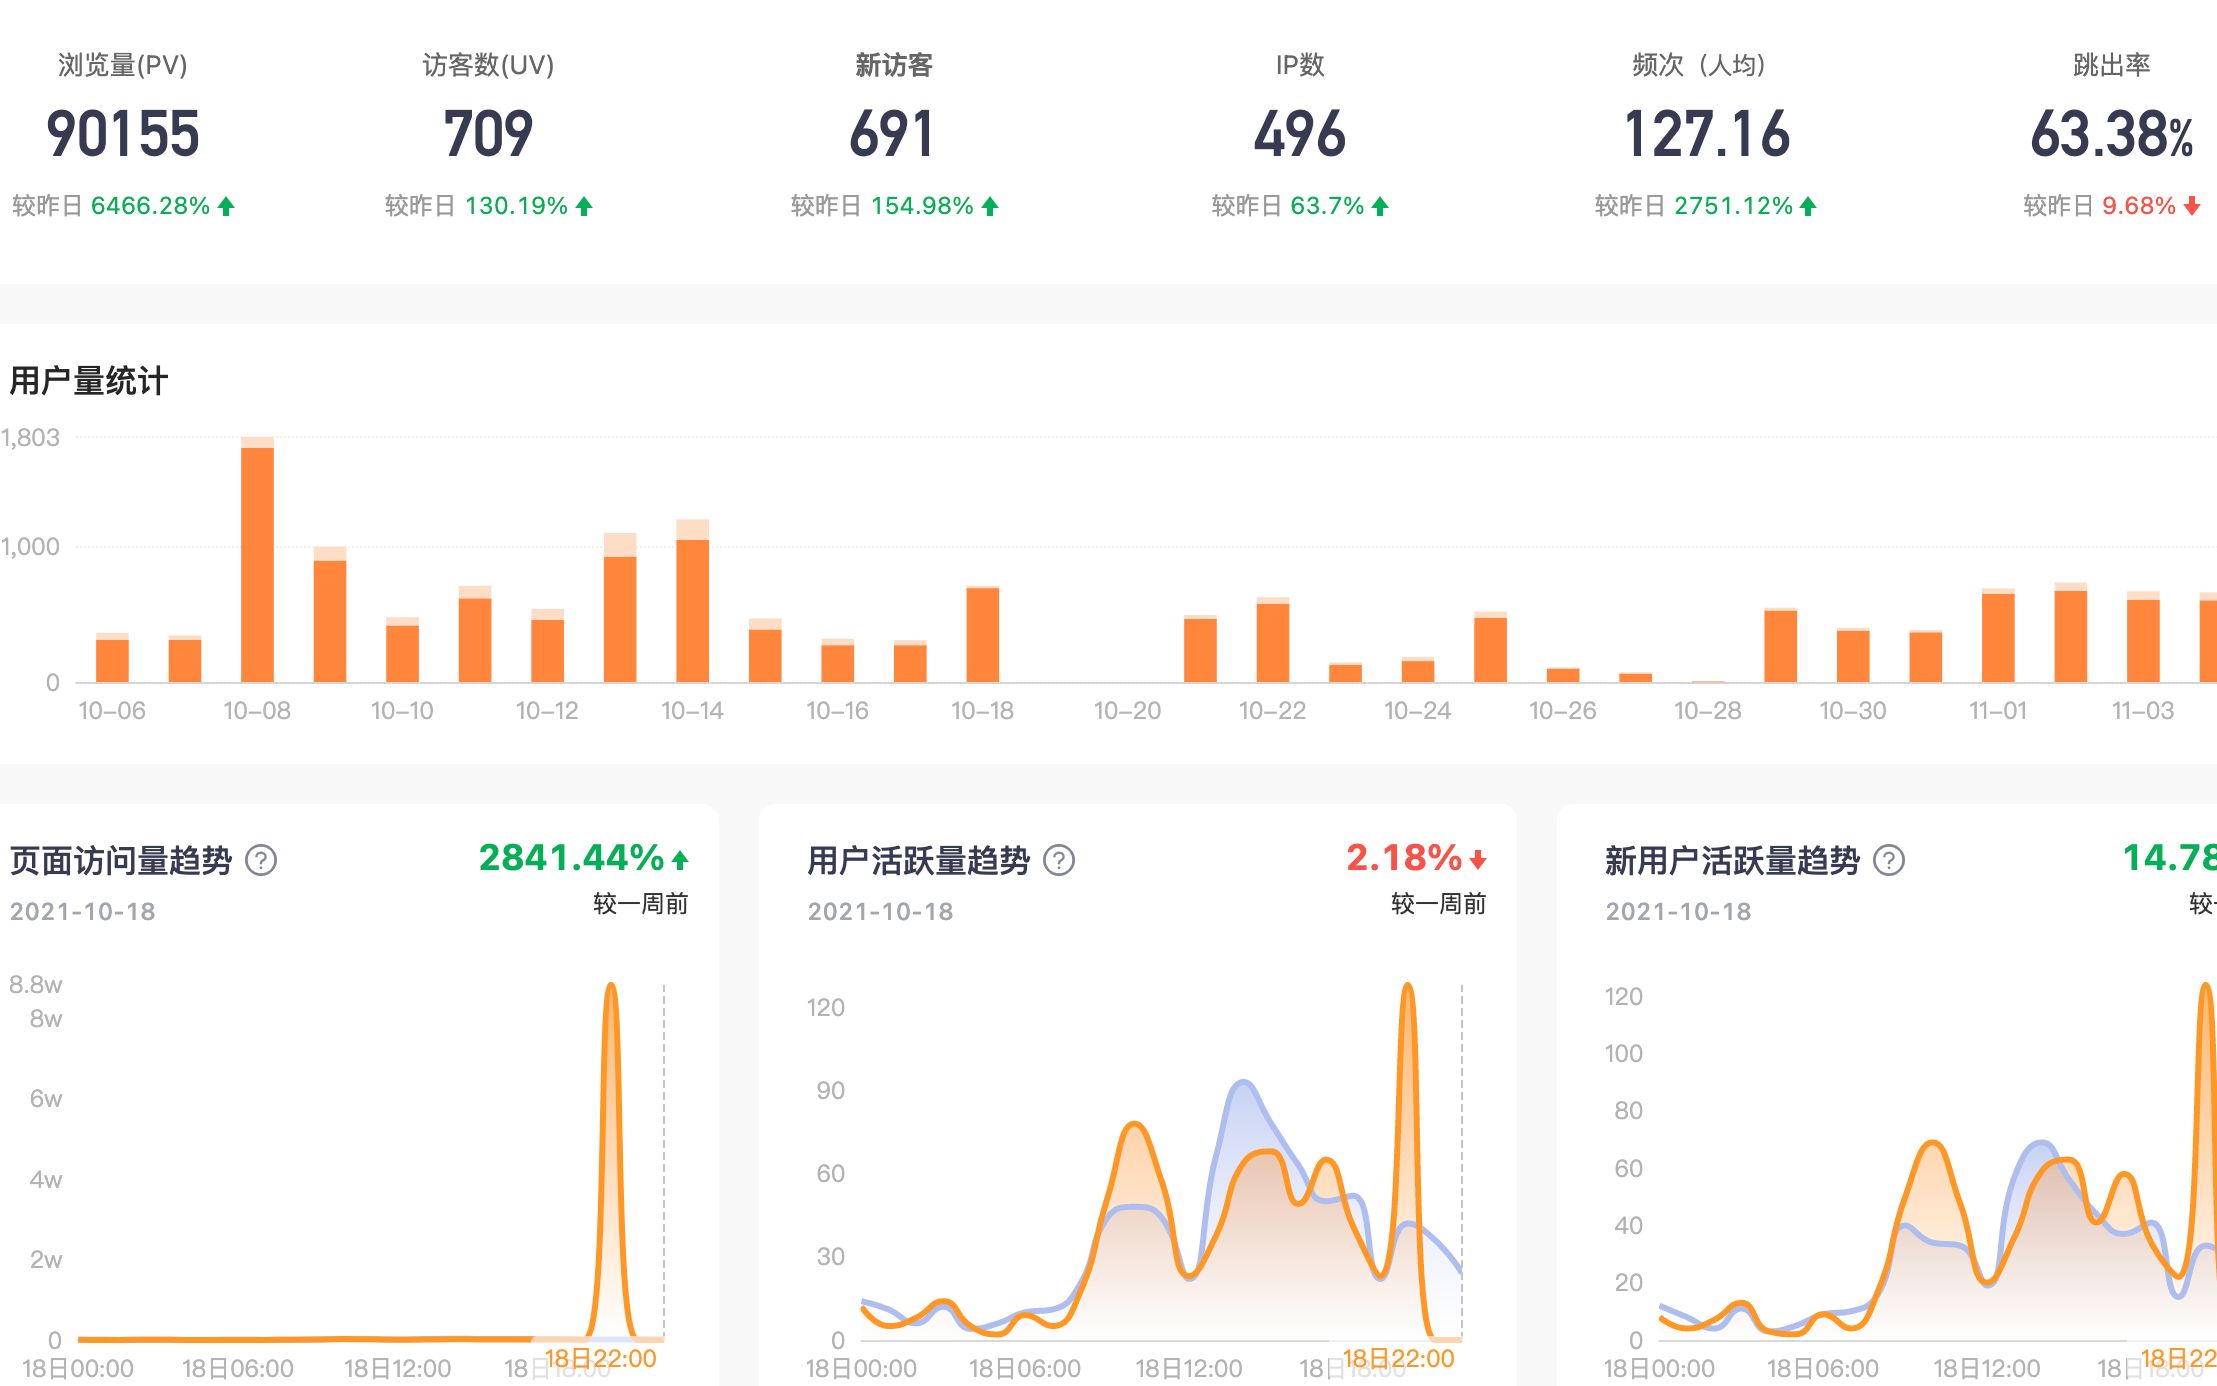The width and height of the screenshot is (2217, 1386).
Task: Click the 1,803 y-axis label
Action: click(30, 438)
